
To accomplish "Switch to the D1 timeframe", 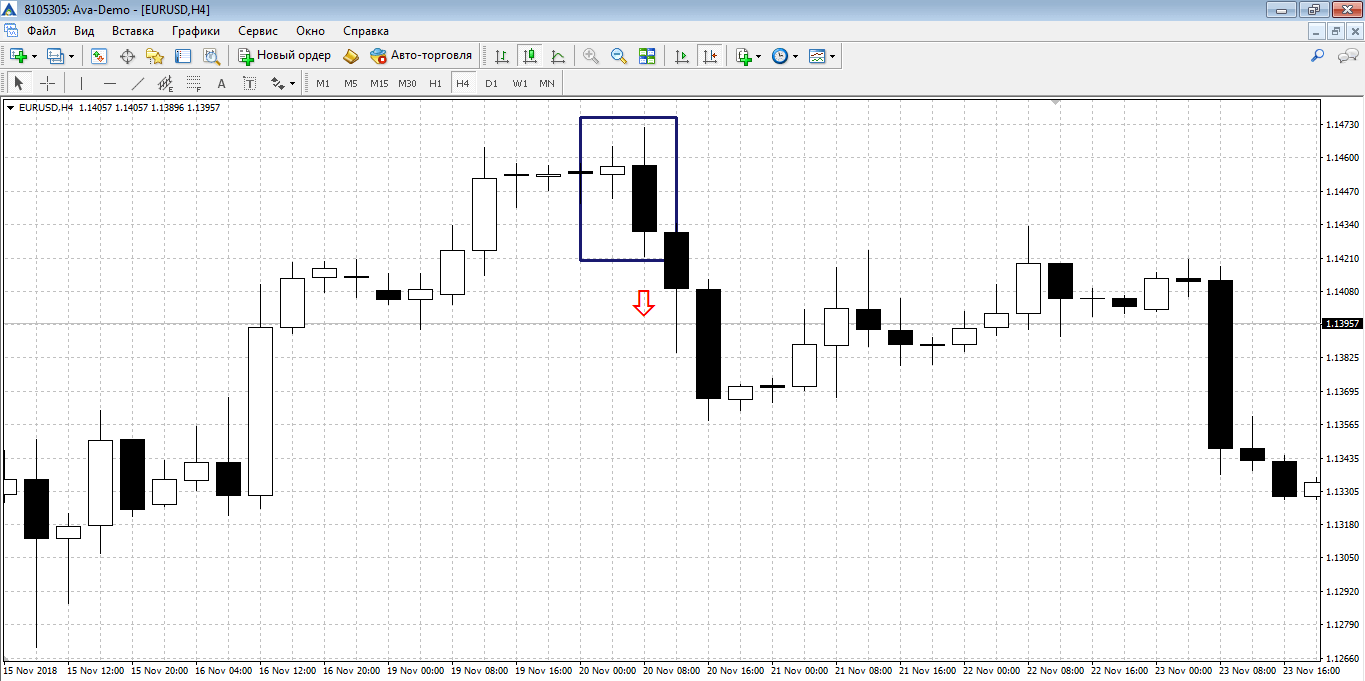I will coord(491,83).
